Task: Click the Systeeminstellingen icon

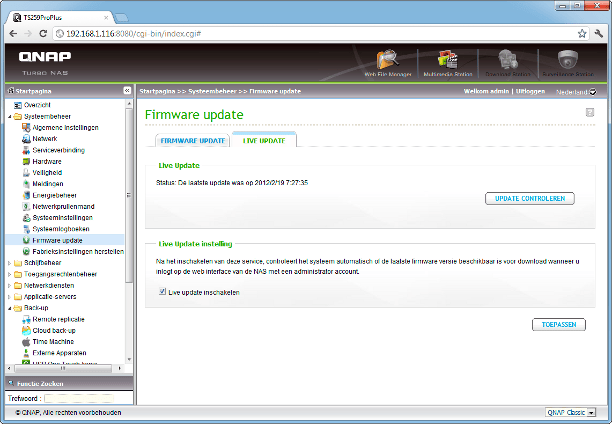Action: [26, 217]
